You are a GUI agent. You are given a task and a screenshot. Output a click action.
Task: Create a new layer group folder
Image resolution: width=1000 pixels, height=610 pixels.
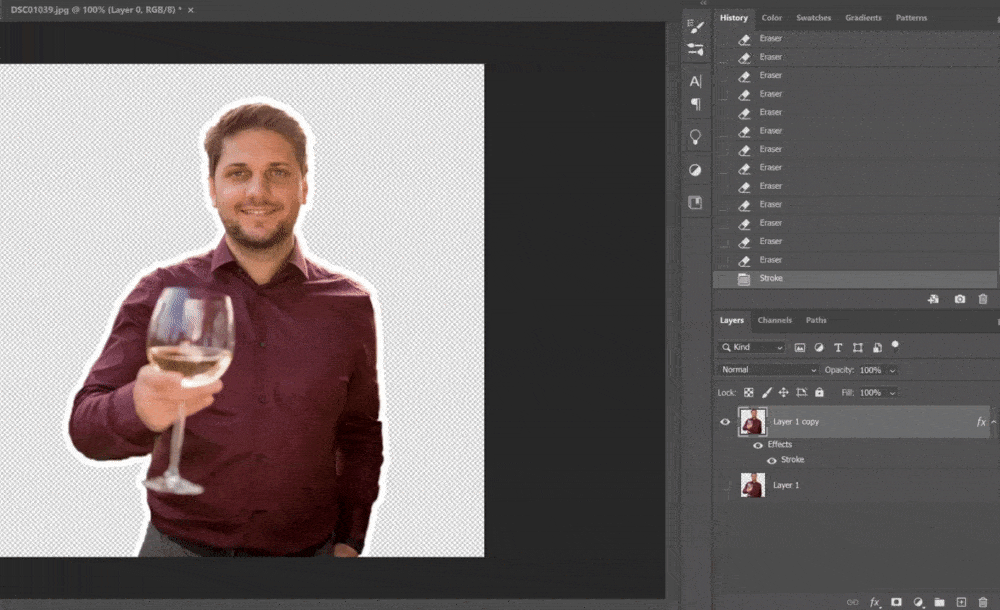[x=940, y=602]
